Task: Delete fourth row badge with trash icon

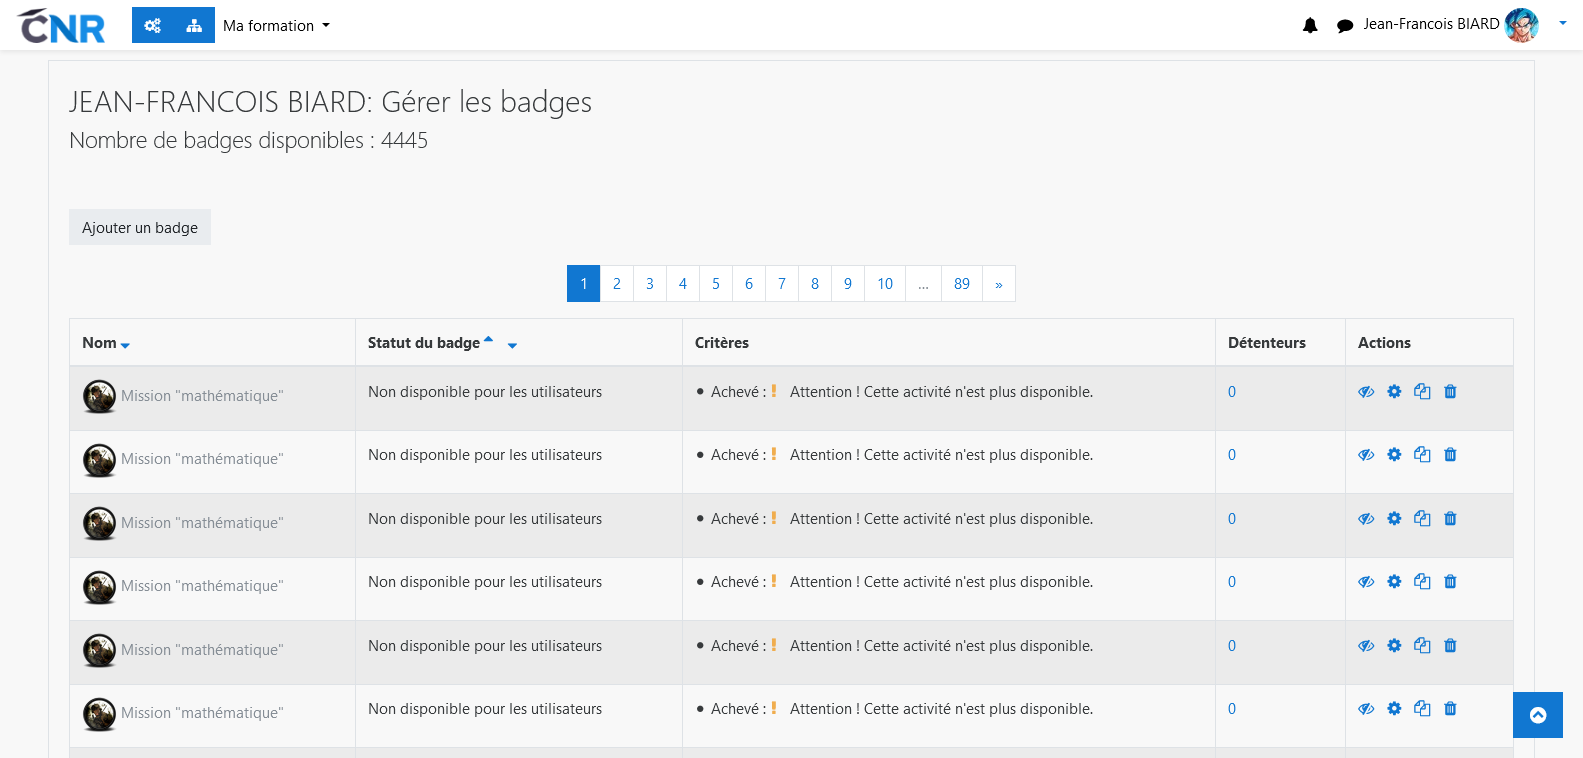Action: pos(1450,582)
